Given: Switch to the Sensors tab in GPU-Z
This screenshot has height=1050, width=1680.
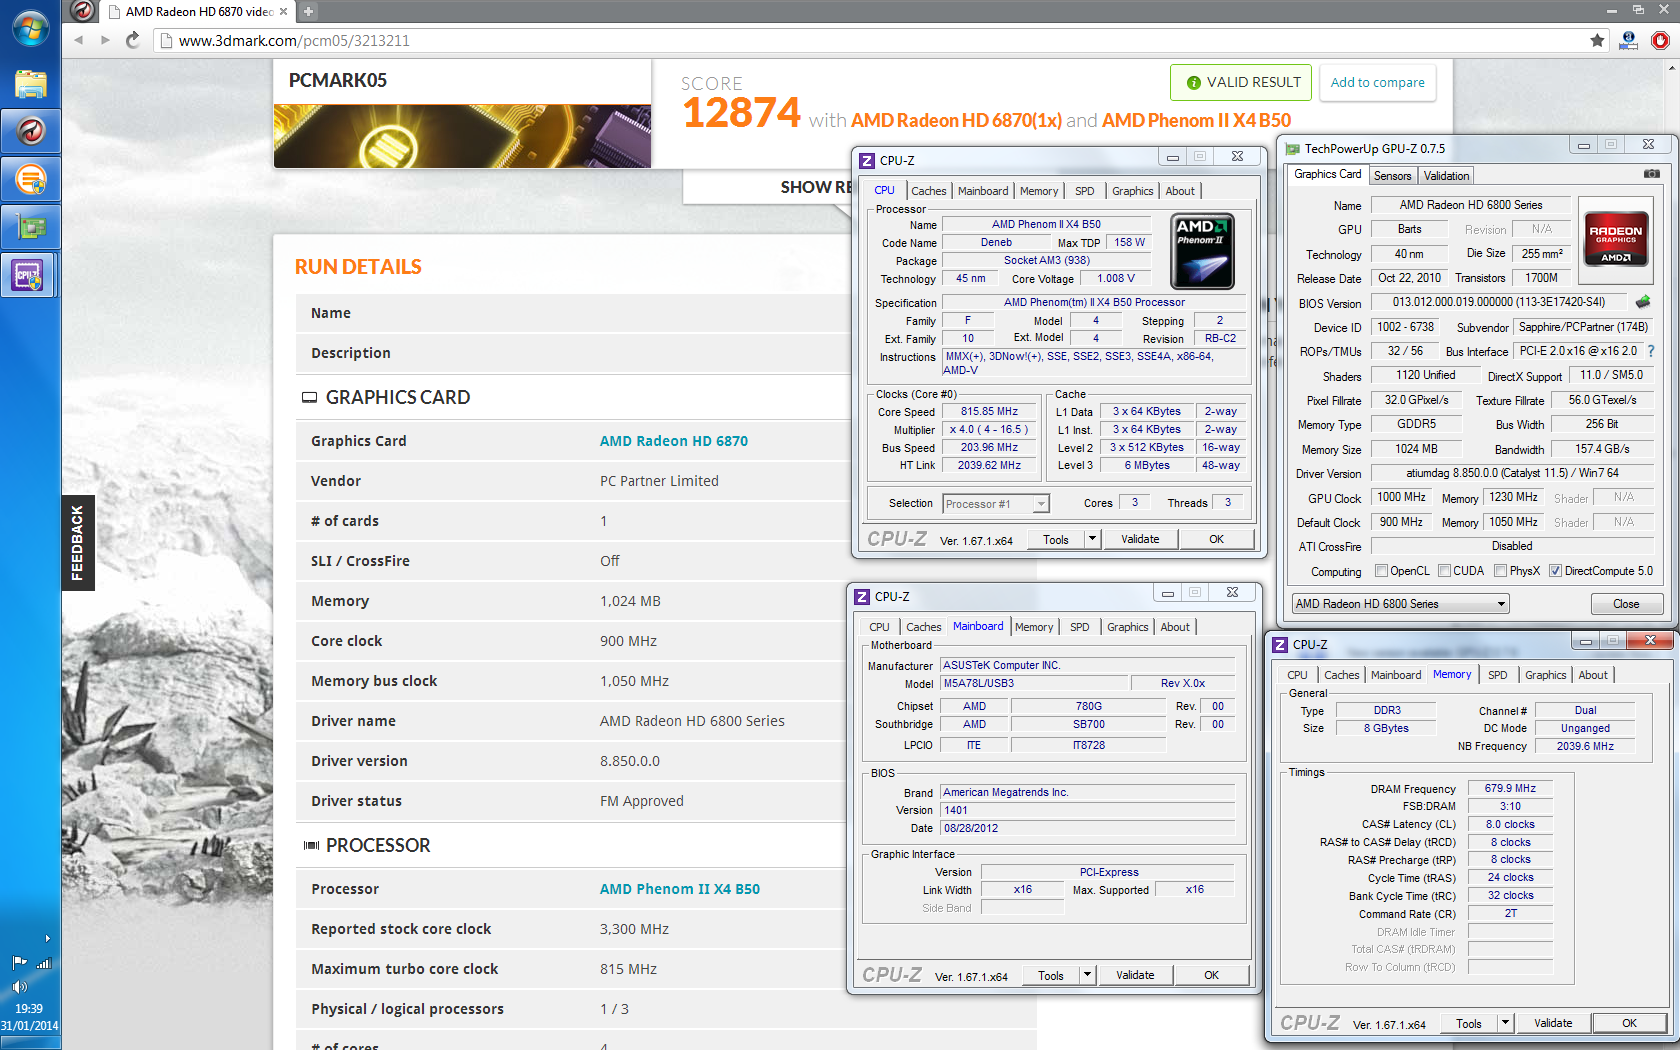Looking at the screenshot, I should coord(1392,176).
